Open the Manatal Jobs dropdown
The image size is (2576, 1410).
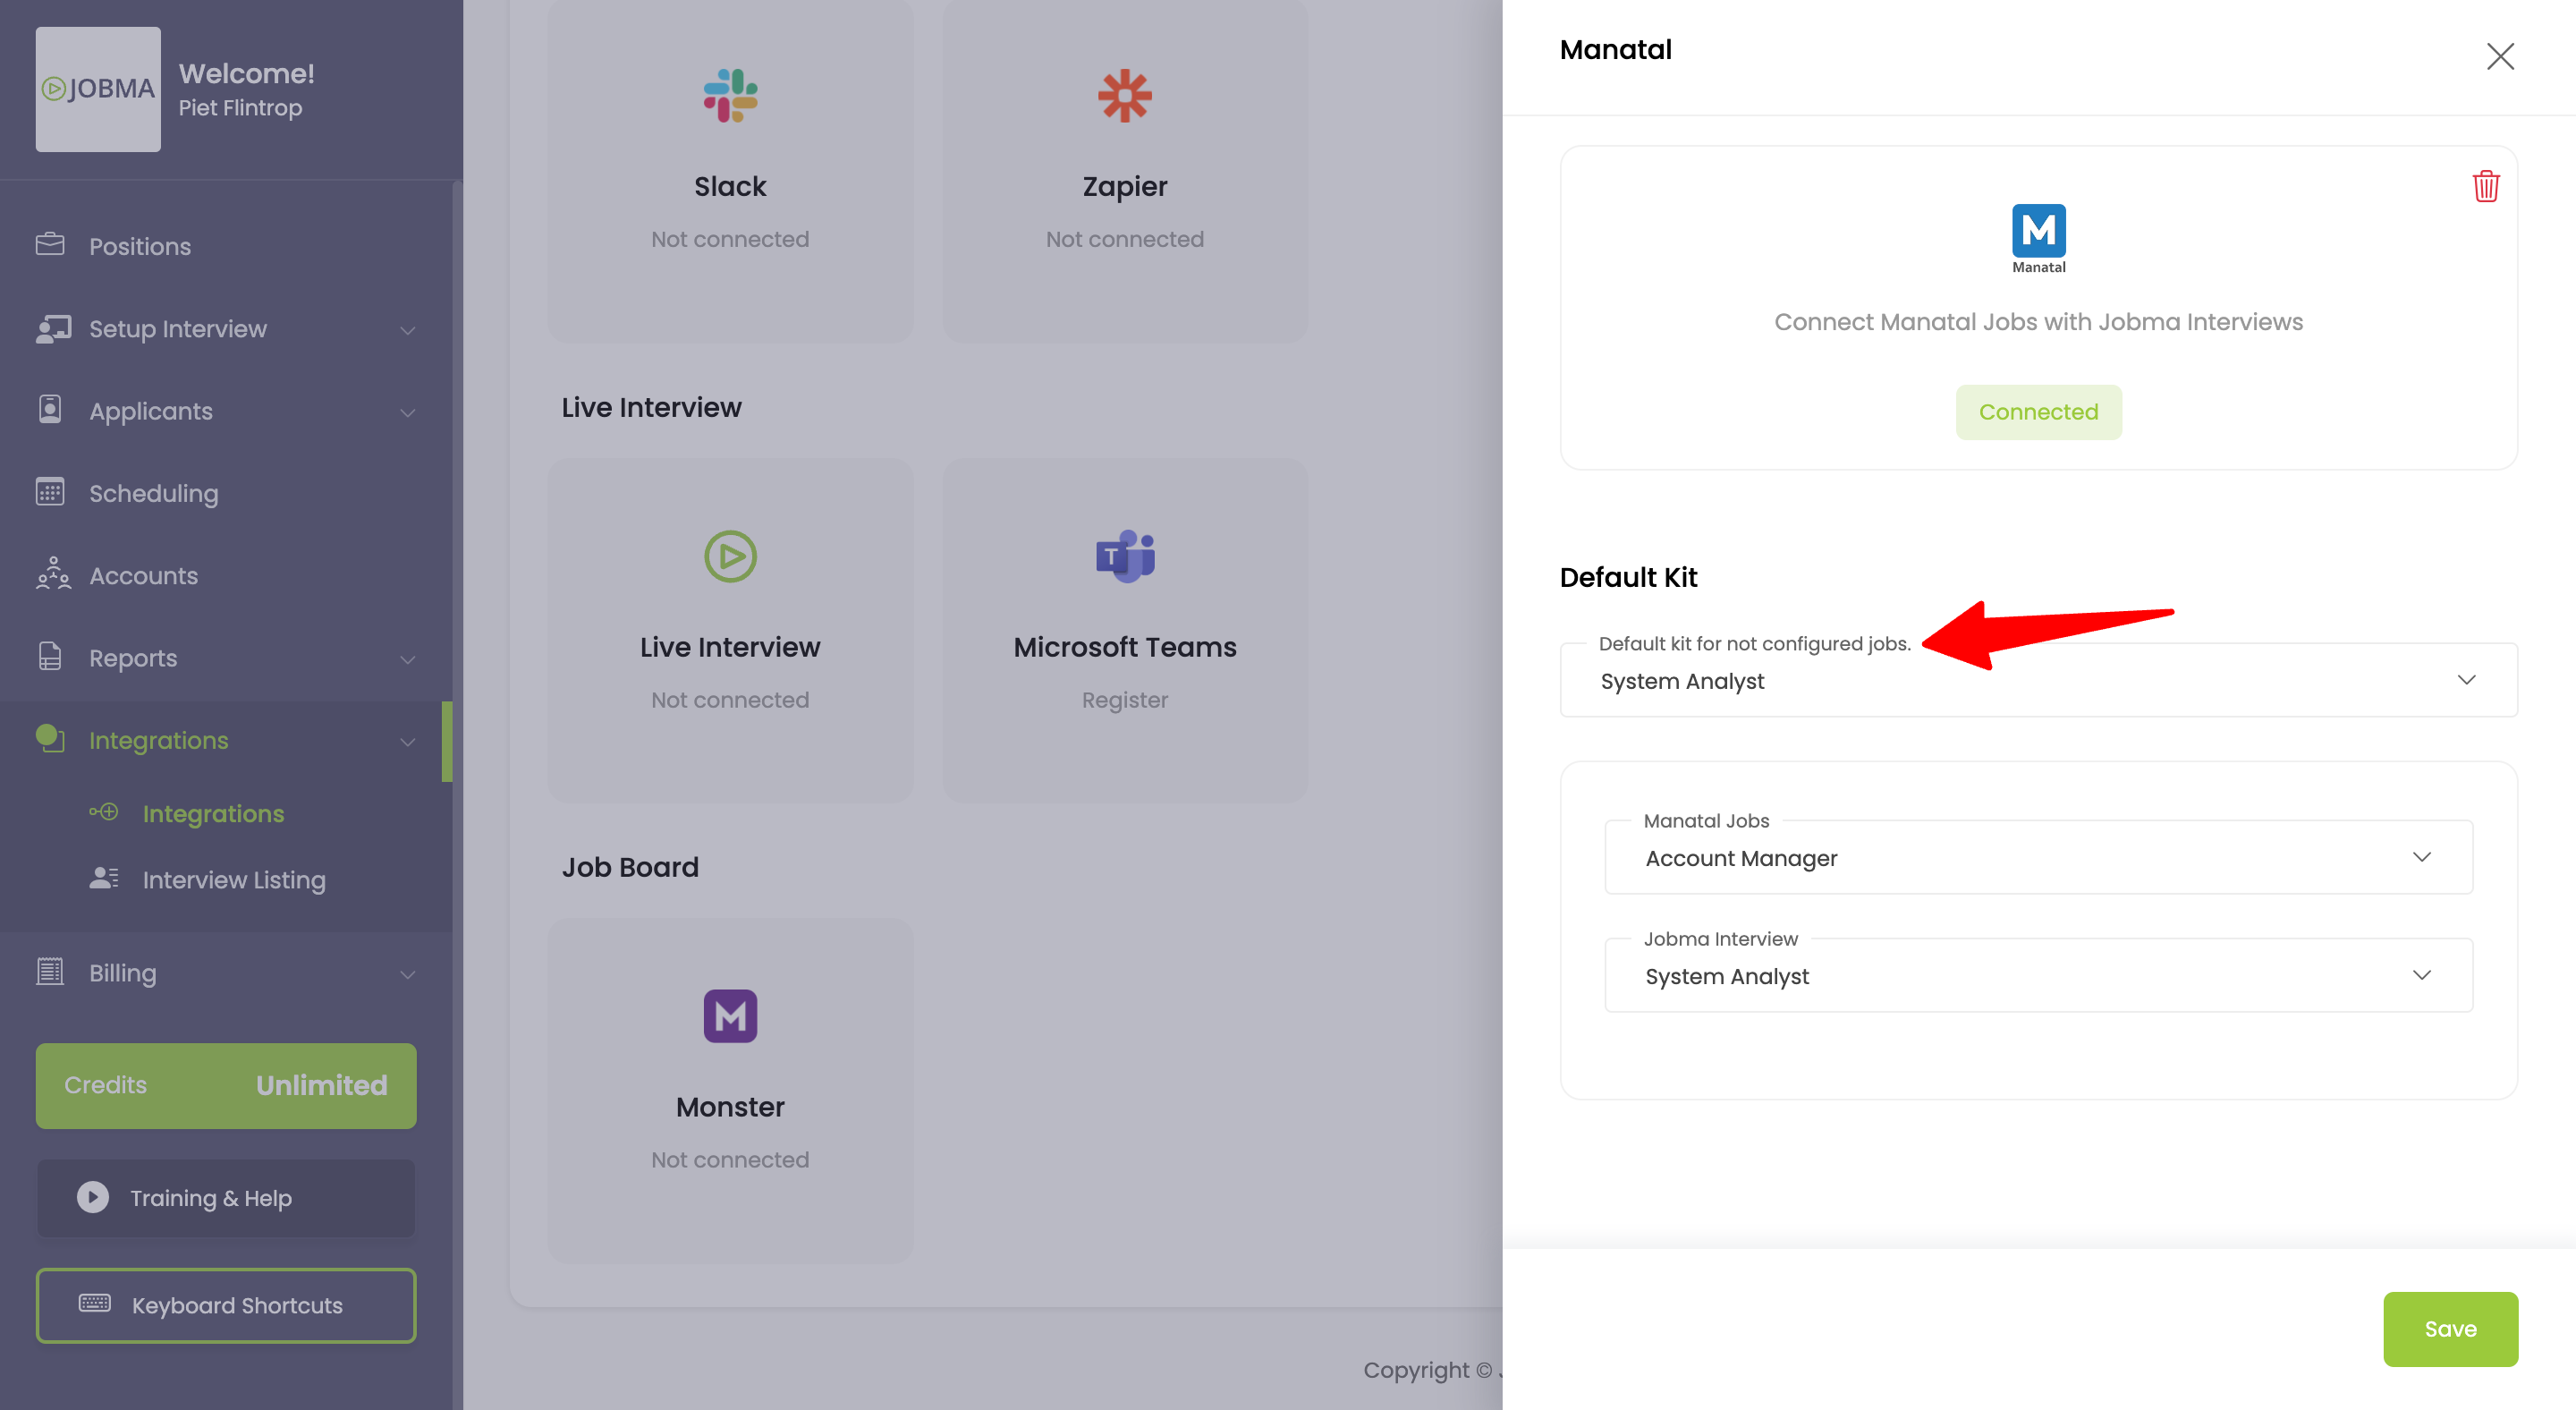(2038, 857)
